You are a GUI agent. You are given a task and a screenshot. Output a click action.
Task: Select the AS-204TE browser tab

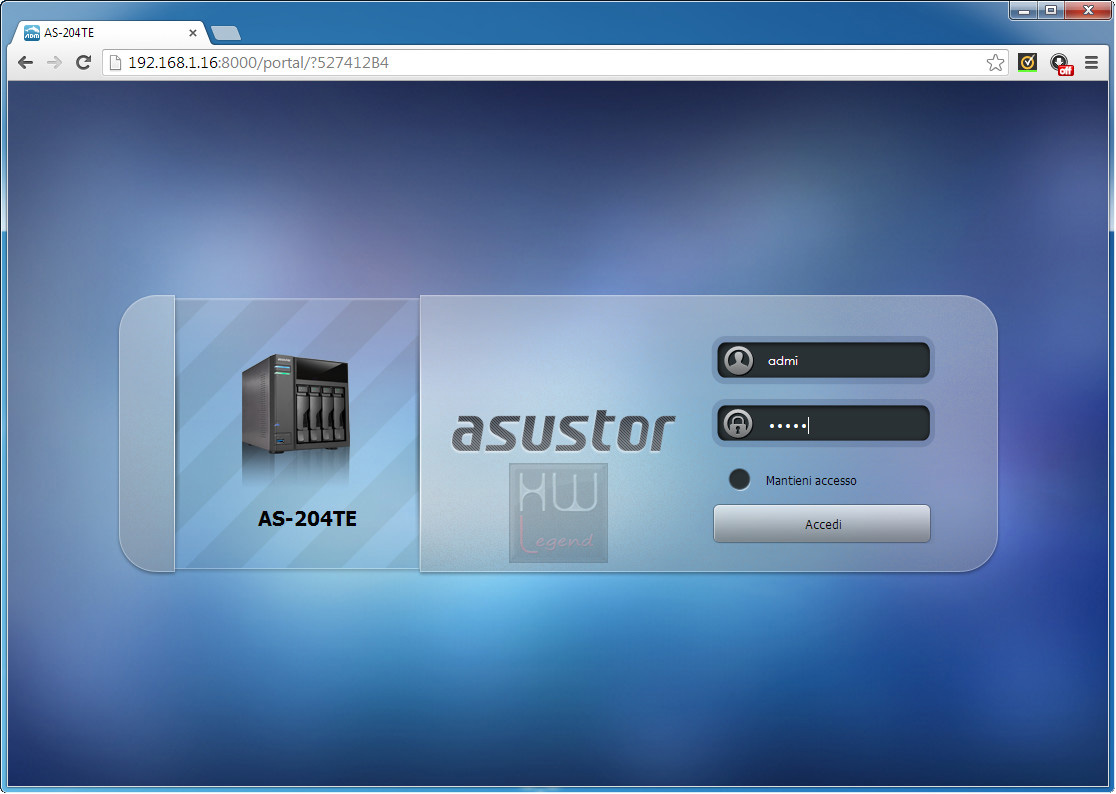[110, 33]
